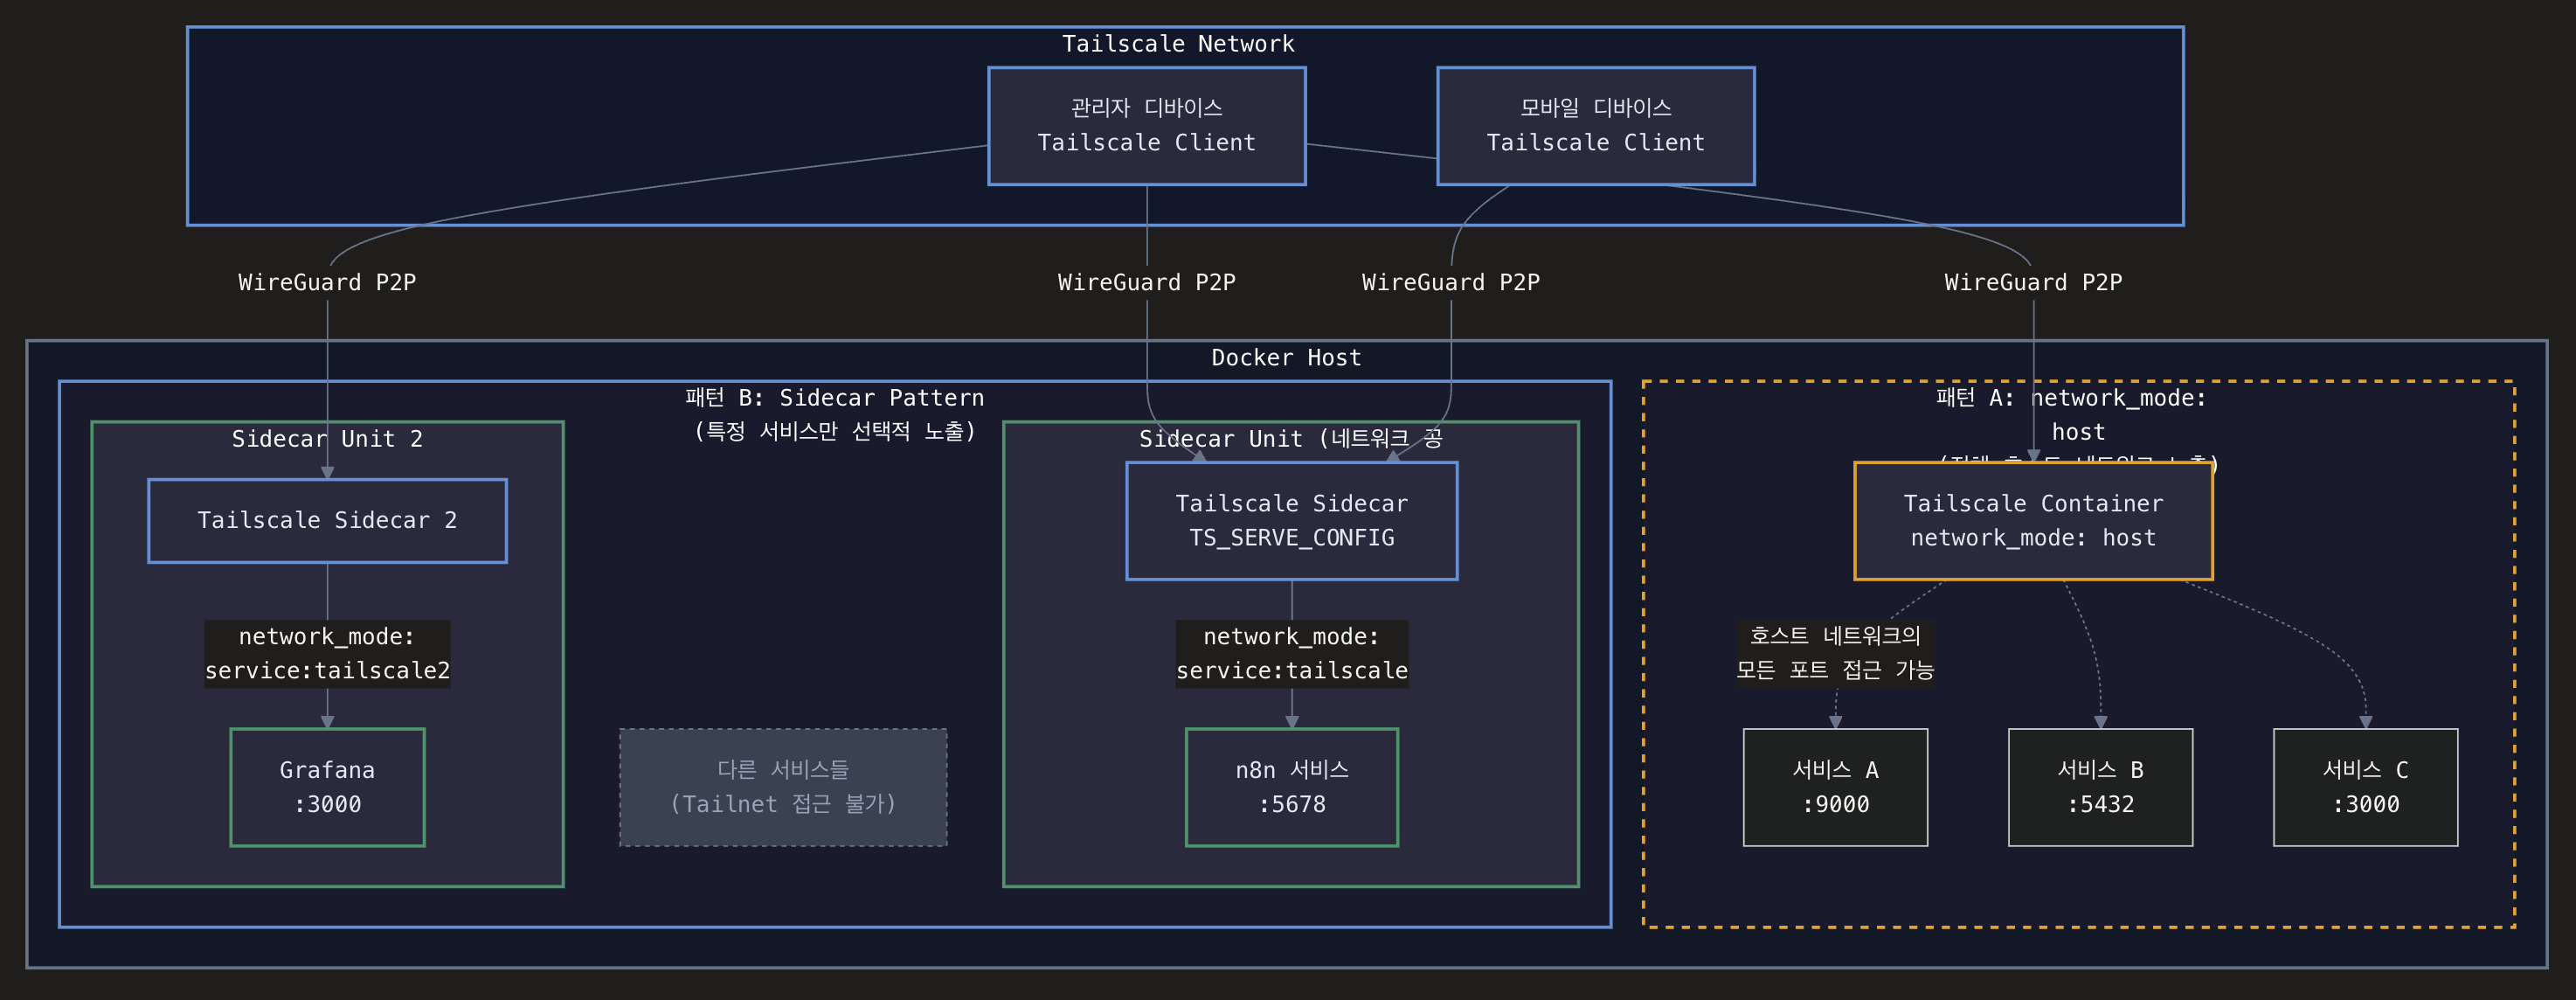
Task: Select the 서비스 C :3000 node
Action: 2365,787
